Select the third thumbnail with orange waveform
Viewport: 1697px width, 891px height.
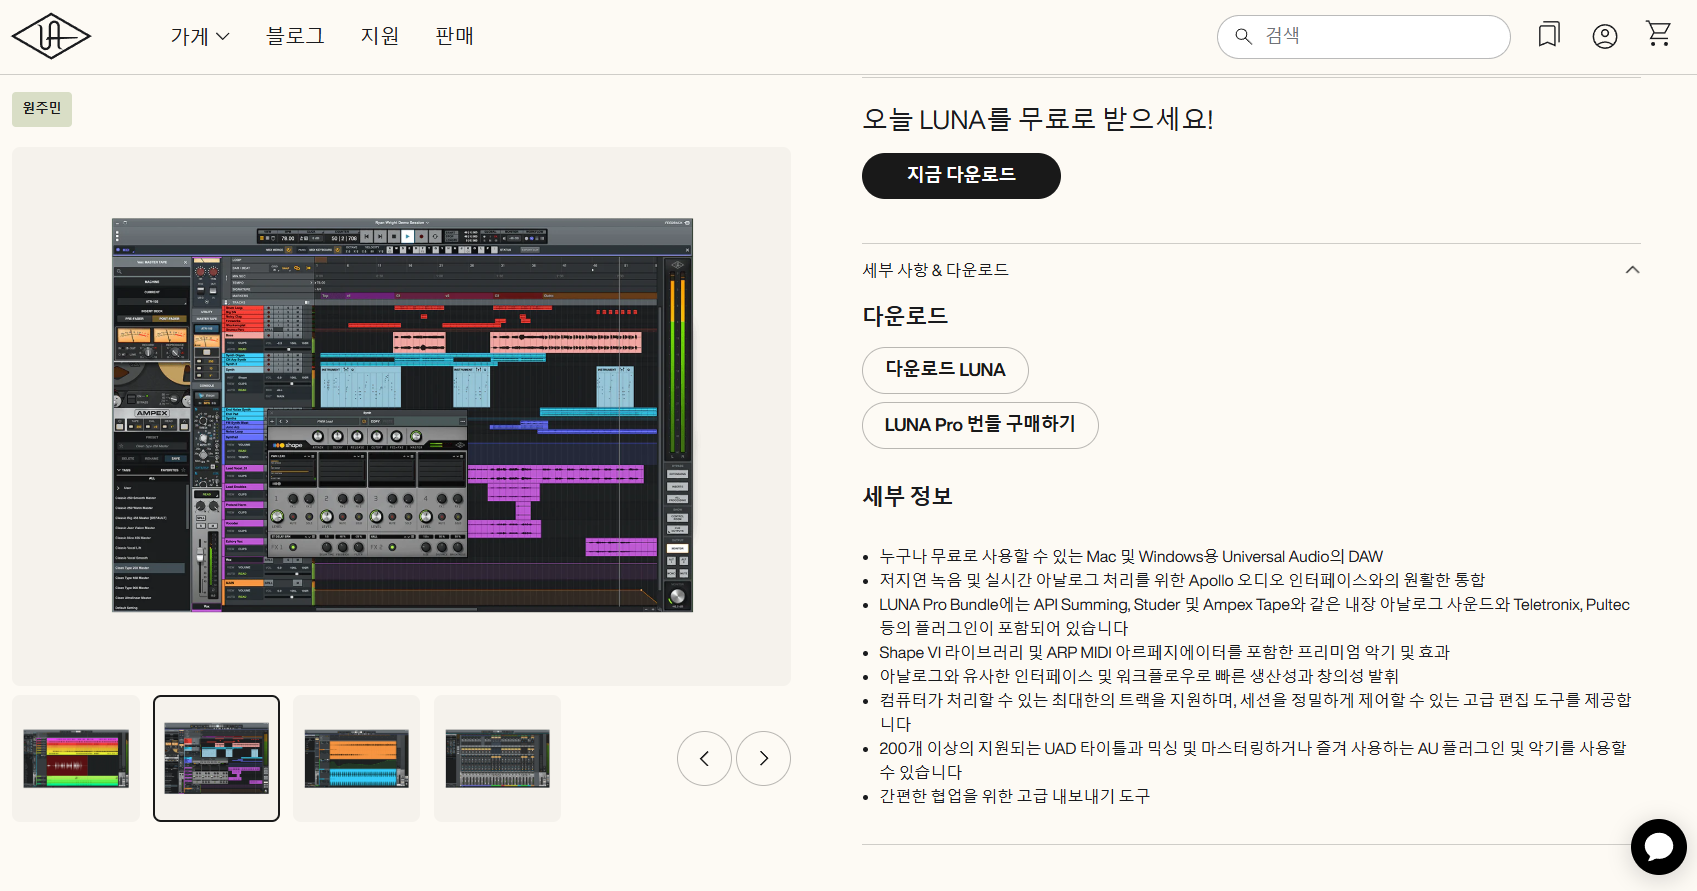coord(356,758)
